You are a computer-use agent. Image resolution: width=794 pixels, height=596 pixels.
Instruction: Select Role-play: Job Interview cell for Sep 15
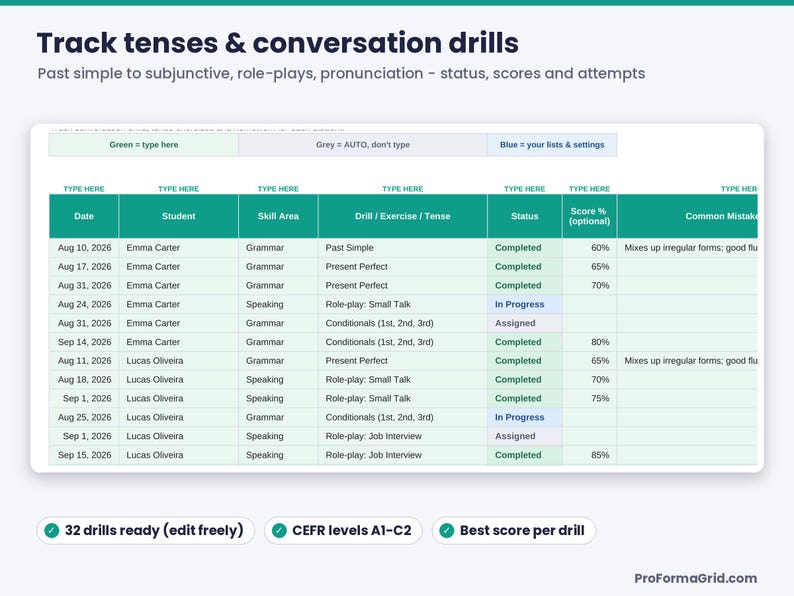(403, 455)
